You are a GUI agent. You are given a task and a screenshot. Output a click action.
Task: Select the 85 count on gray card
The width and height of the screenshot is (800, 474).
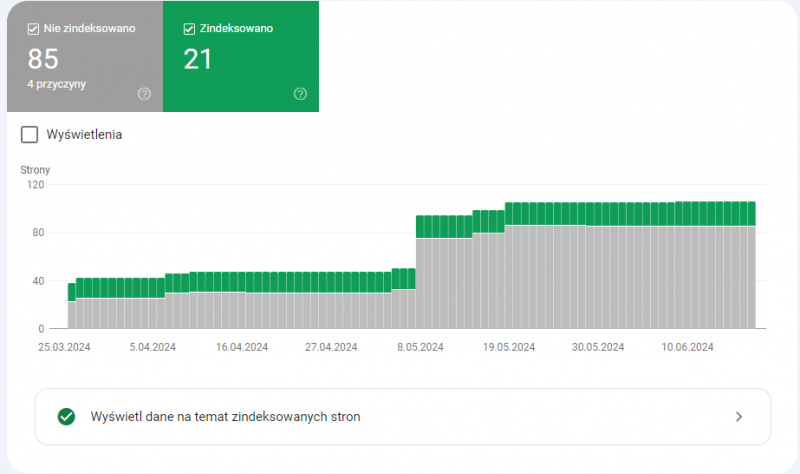[x=43, y=59]
